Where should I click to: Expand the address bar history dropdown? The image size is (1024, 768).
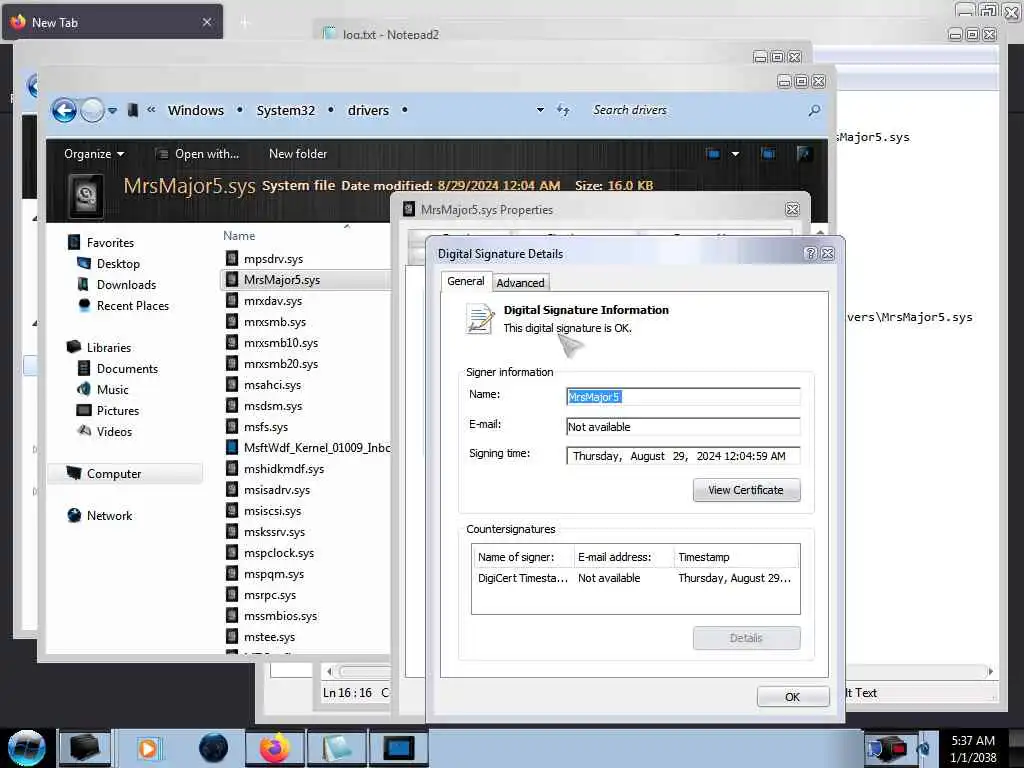pos(540,110)
